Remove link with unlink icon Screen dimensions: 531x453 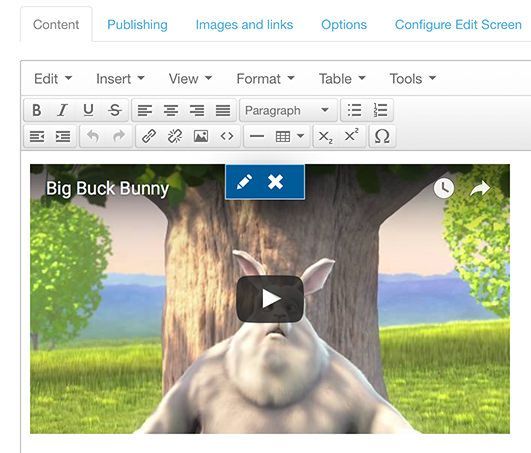[x=175, y=136]
